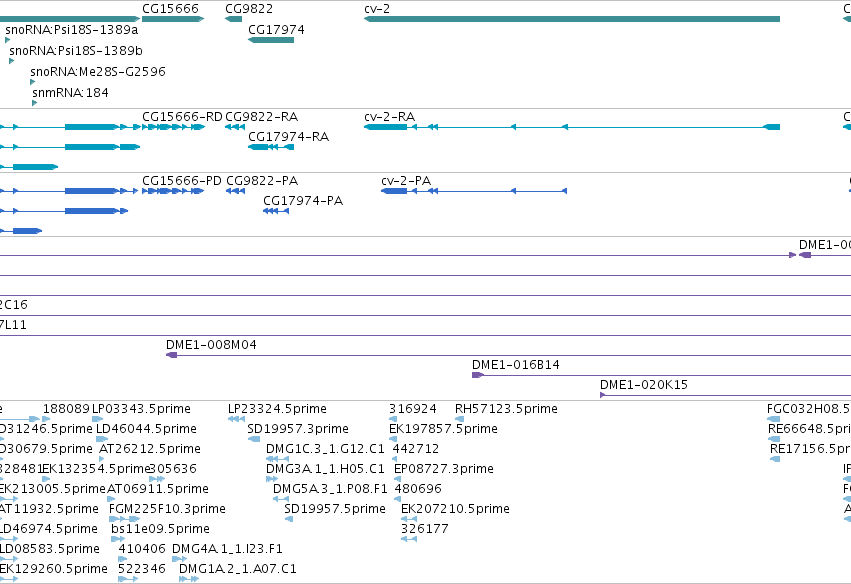Select the 326177 EST label
This screenshot has width=851, height=584.
point(425,529)
